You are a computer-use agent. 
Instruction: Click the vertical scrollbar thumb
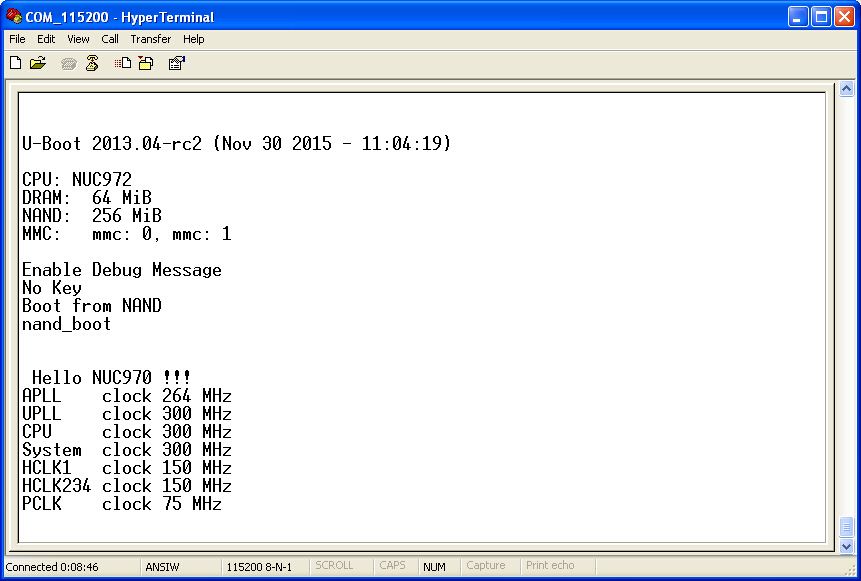click(x=846, y=526)
